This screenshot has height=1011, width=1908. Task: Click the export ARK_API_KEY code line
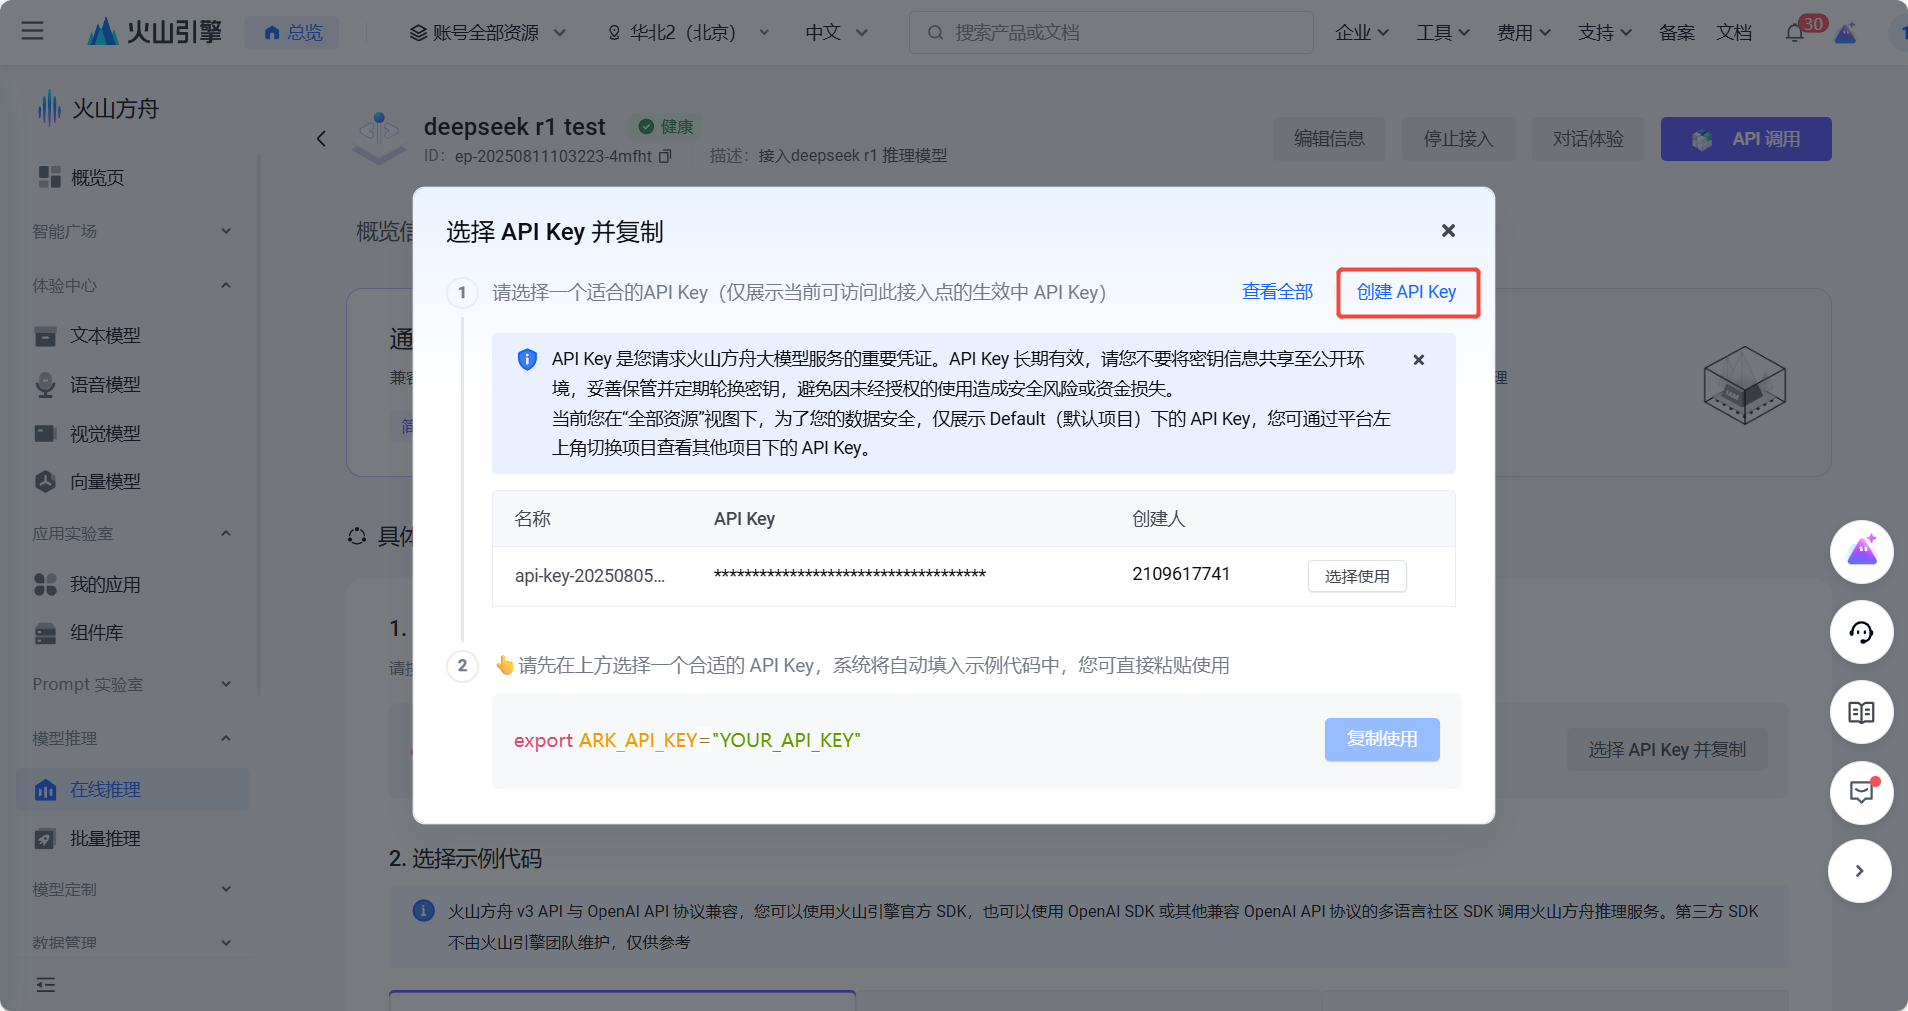(687, 740)
